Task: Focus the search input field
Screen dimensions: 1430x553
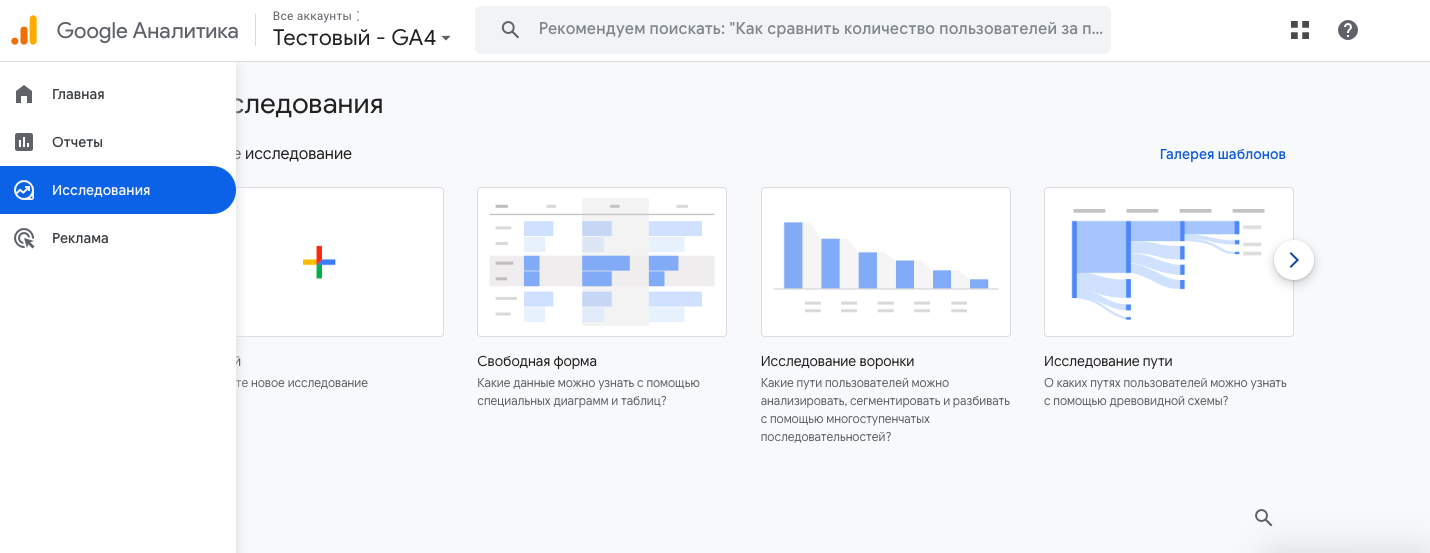Action: pos(793,30)
